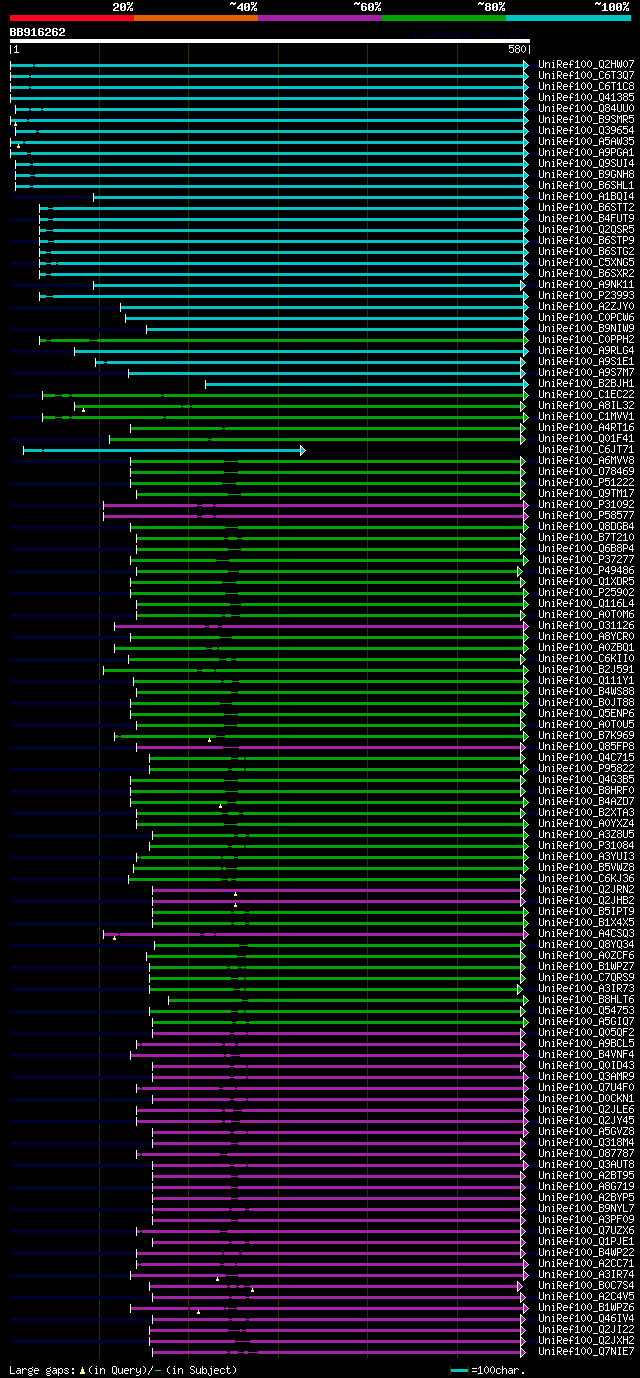Select the UniRef100_P58577 label

point(586,515)
